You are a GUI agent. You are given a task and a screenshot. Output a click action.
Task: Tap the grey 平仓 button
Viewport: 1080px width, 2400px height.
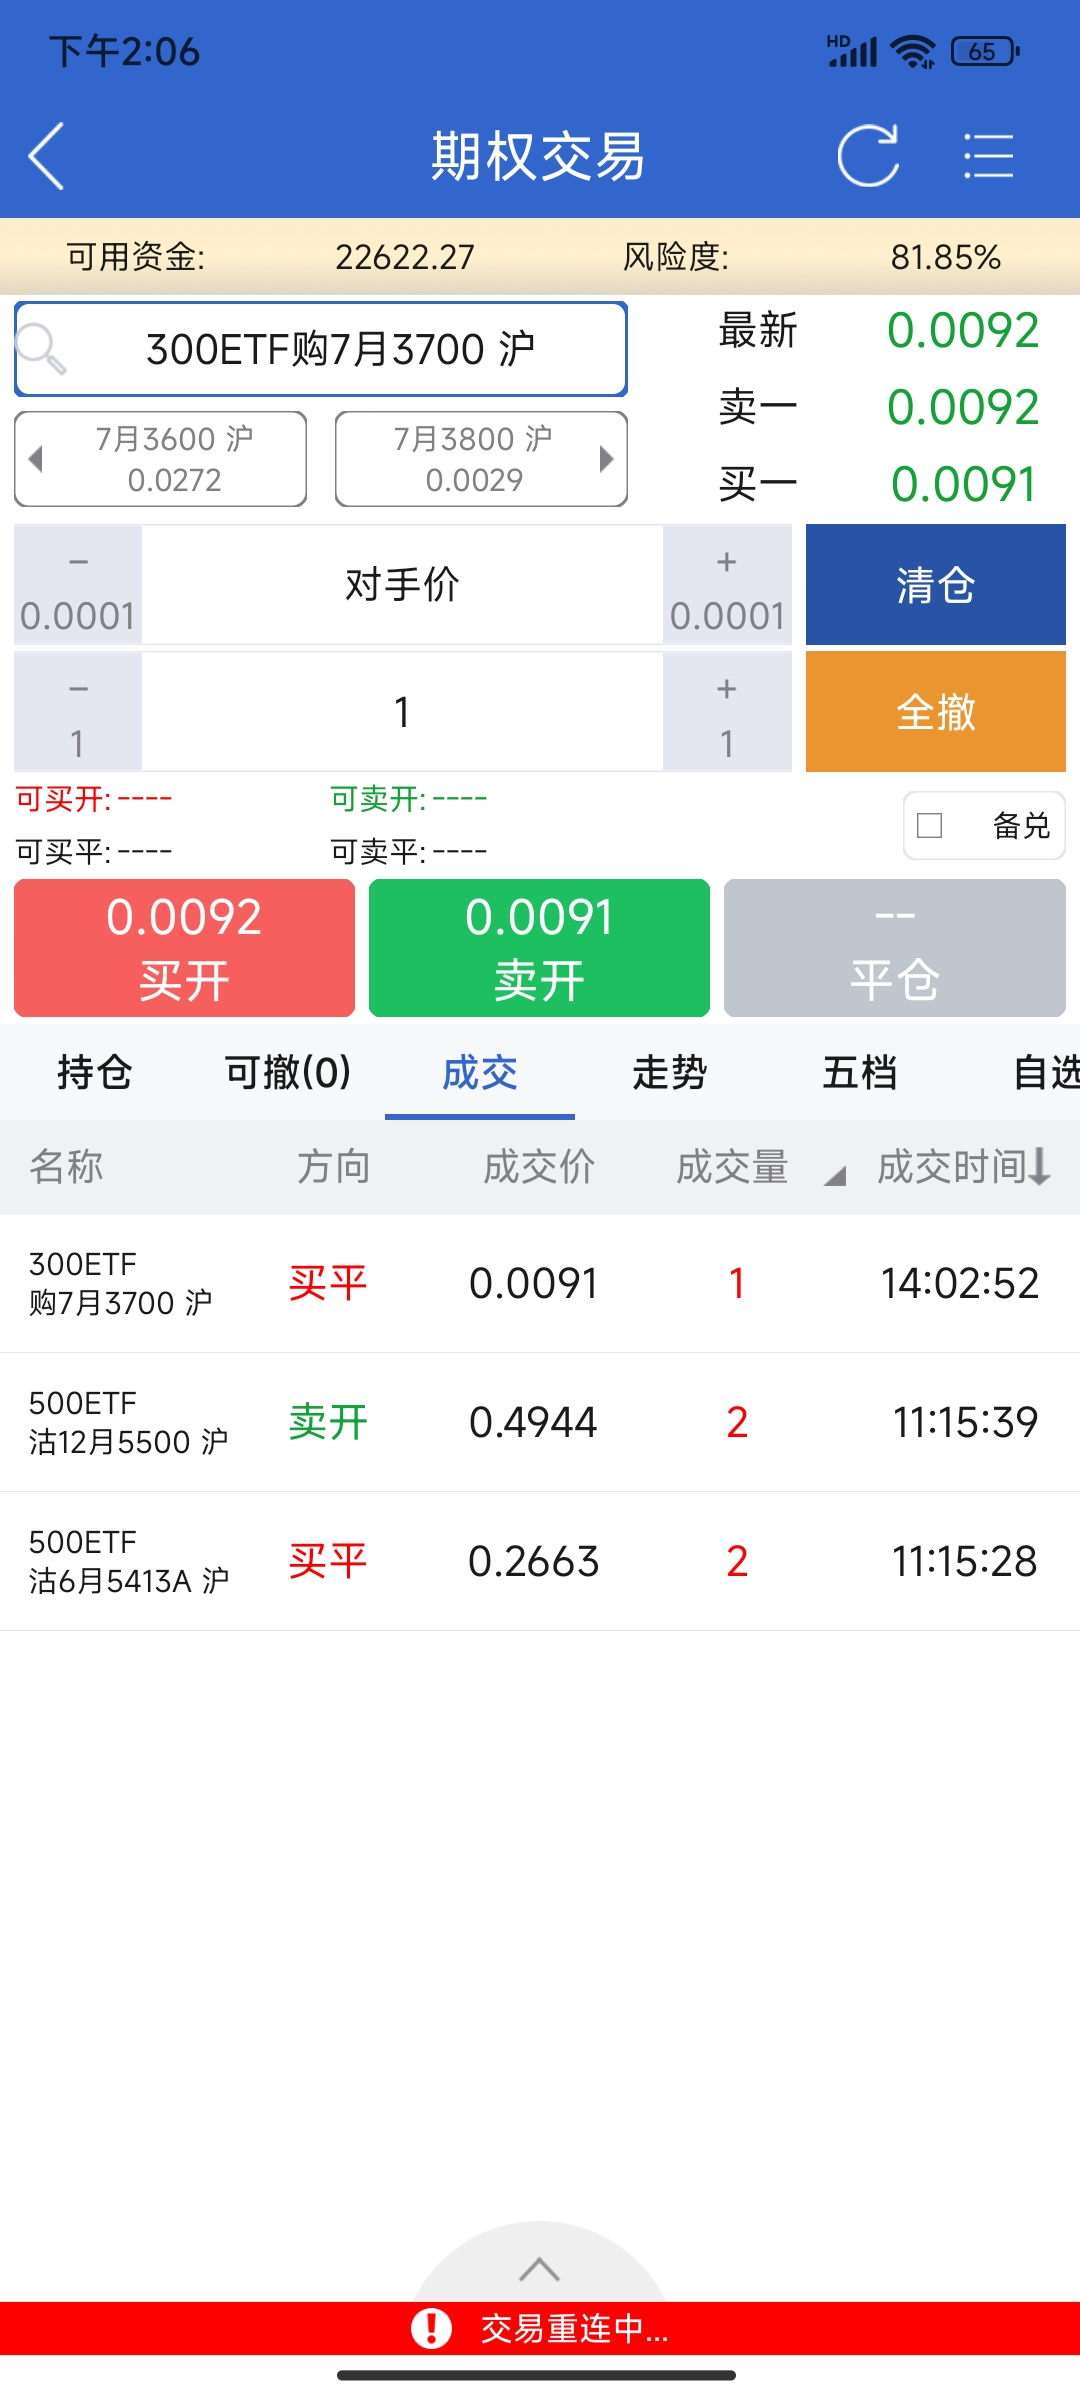895,948
